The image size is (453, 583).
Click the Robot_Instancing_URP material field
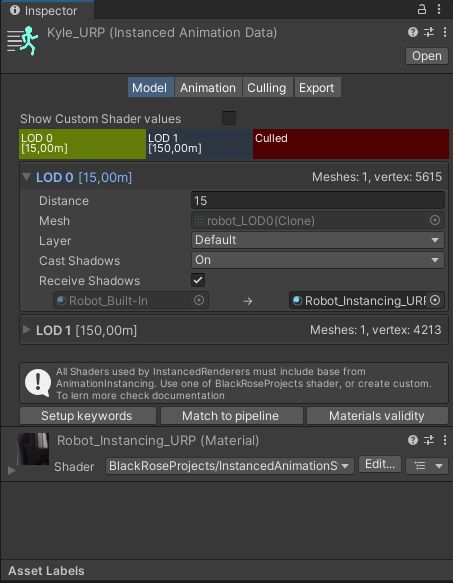(x=366, y=300)
